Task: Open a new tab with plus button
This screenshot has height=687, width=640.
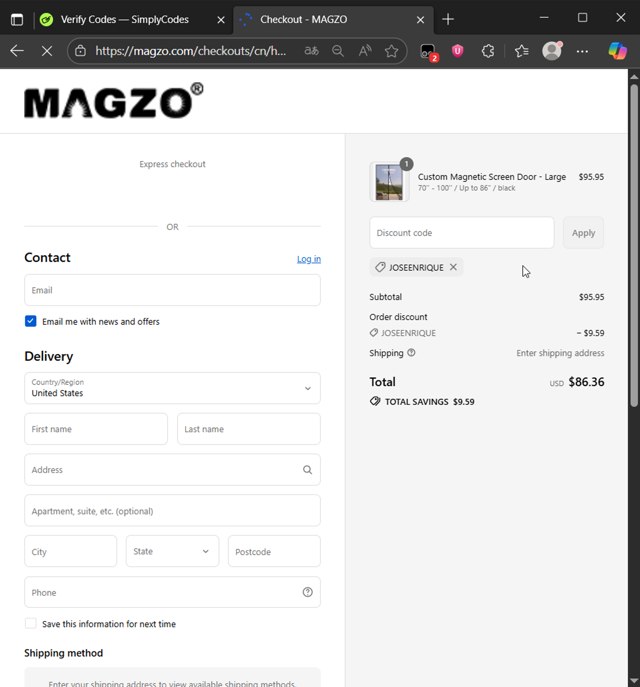Action: point(448,19)
